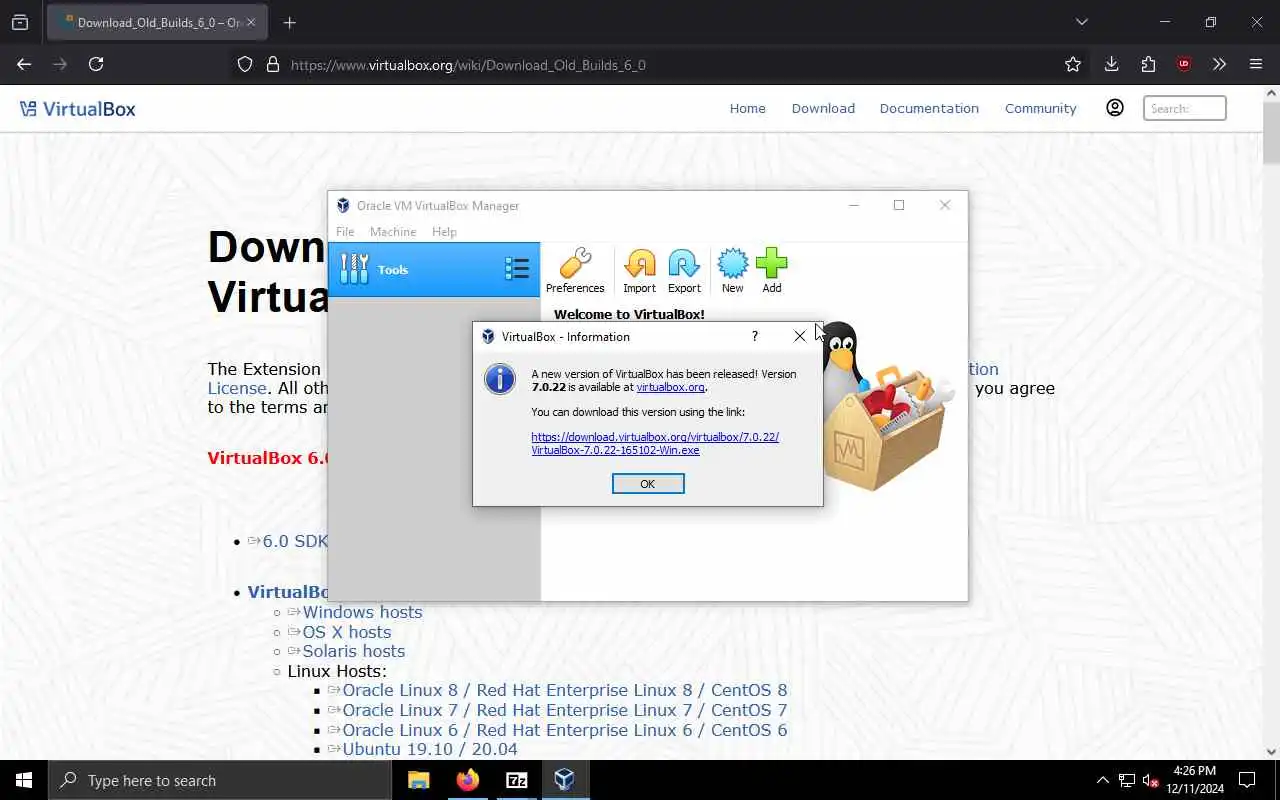Open Preferences in VirtualBox Manager toolbar
This screenshot has width=1280, height=800.
575,271
